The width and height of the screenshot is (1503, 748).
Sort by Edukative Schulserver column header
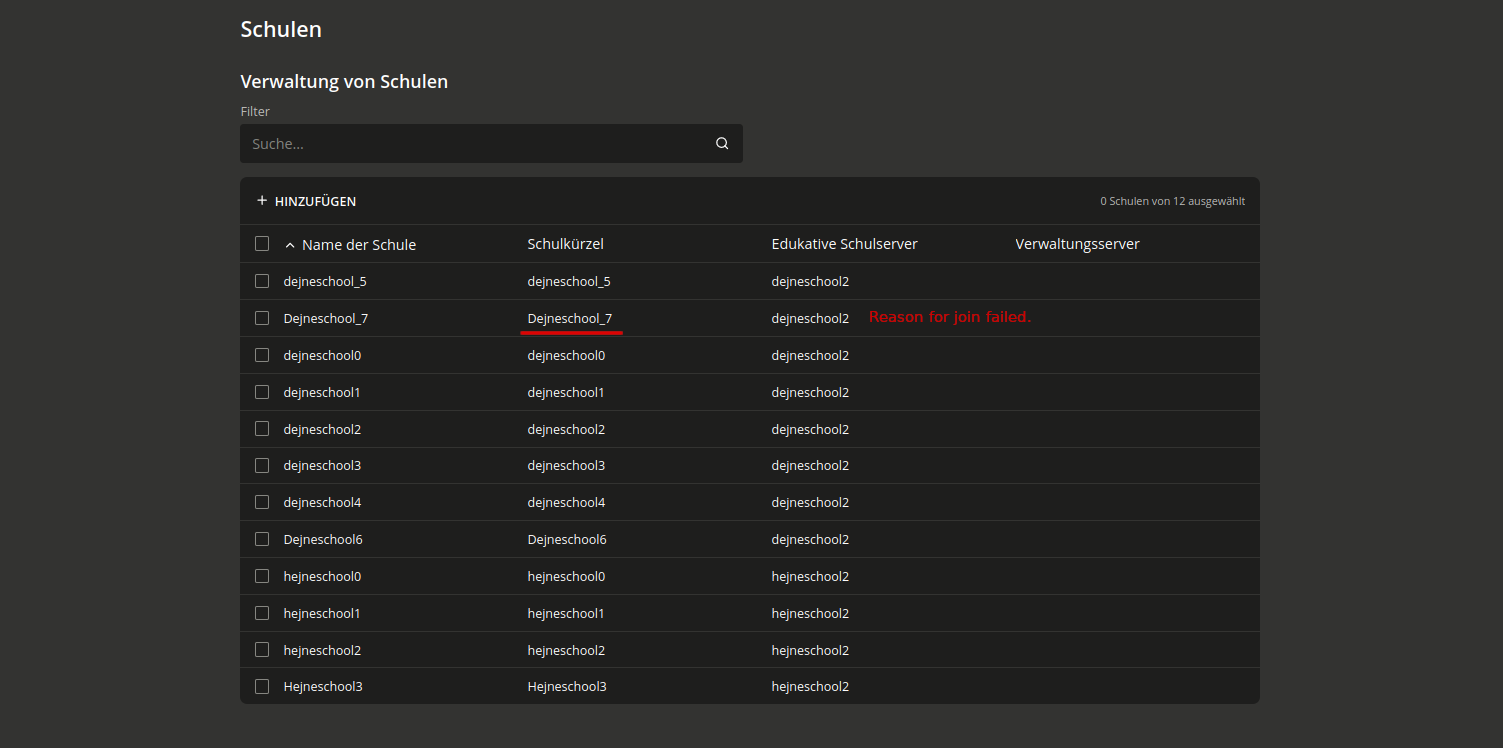pyautogui.click(x=844, y=244)
